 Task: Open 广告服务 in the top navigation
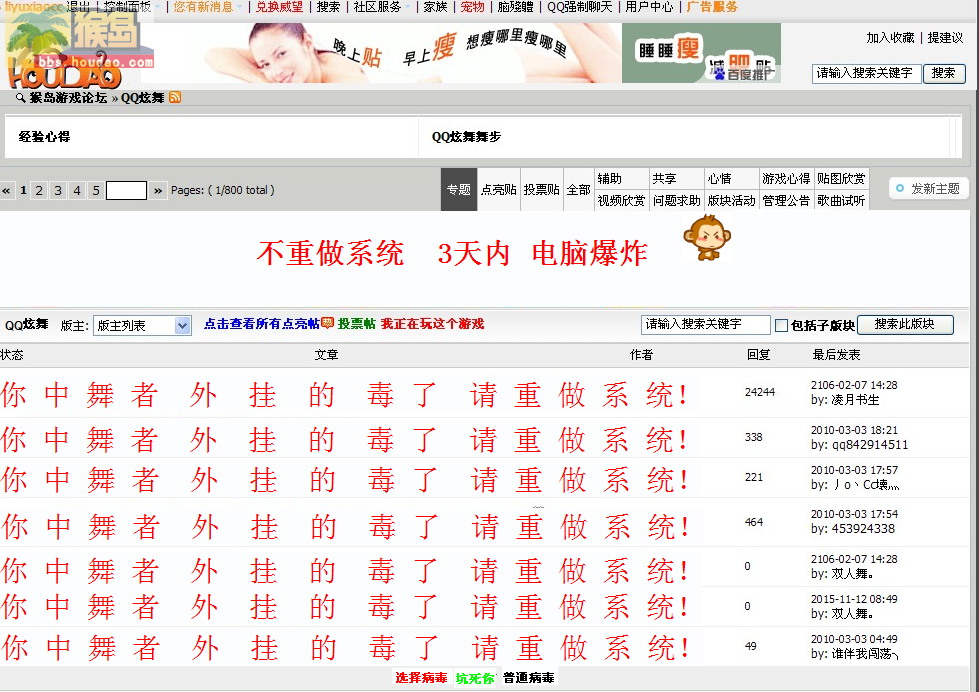[712, 7]
